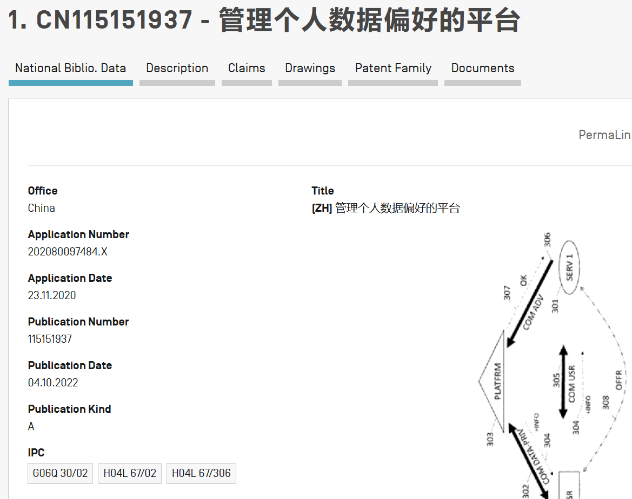Select the publication number 115151937
The width and height of the screenshot is (632, 499).
(50, 339)
